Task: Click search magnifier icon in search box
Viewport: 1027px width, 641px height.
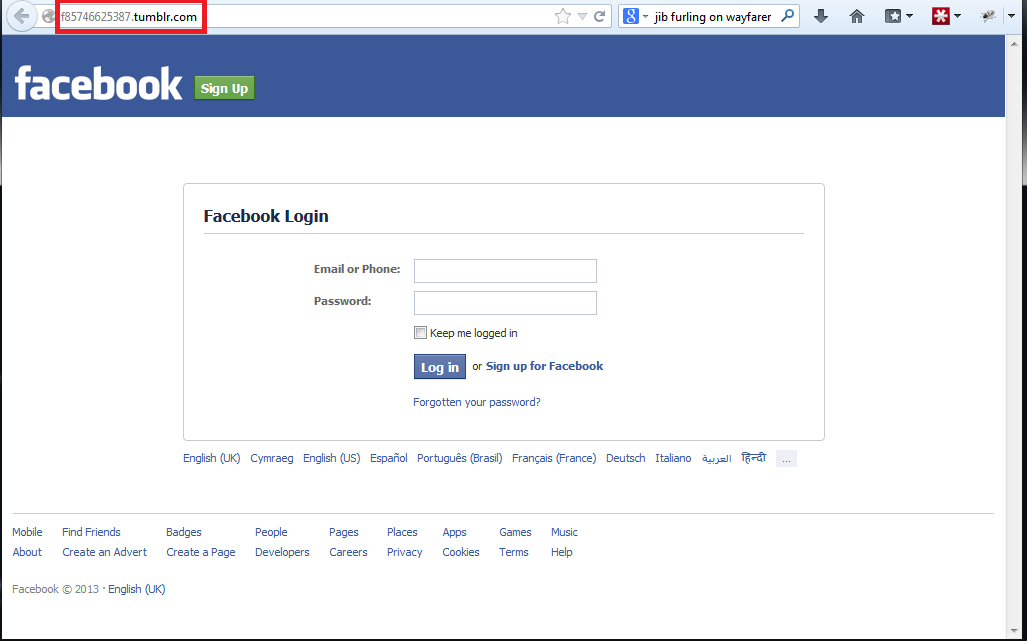Action: click(788, 16)
